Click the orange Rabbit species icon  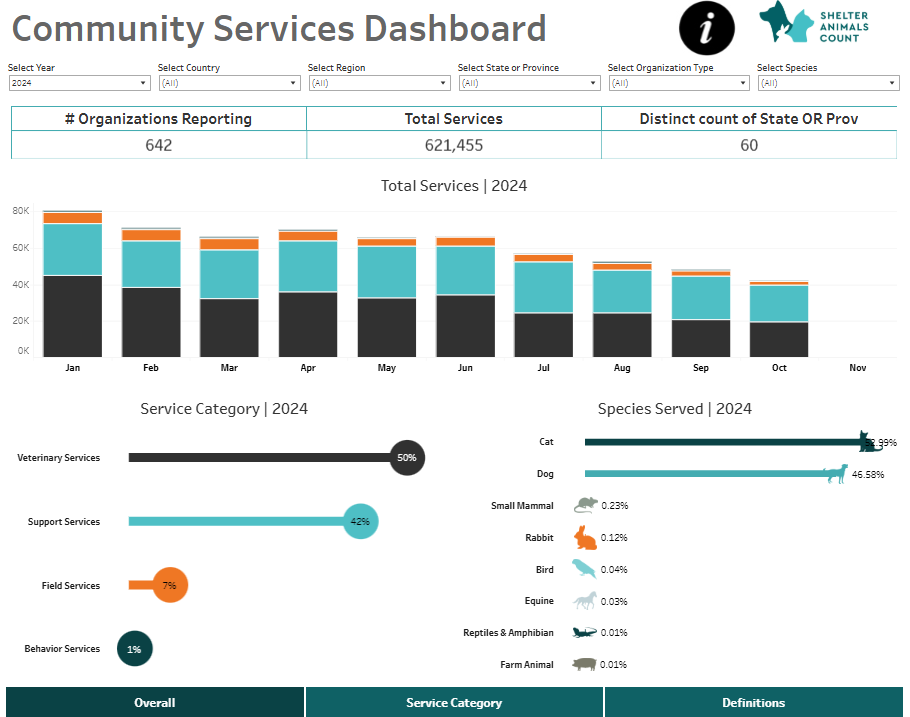[585, 538]
